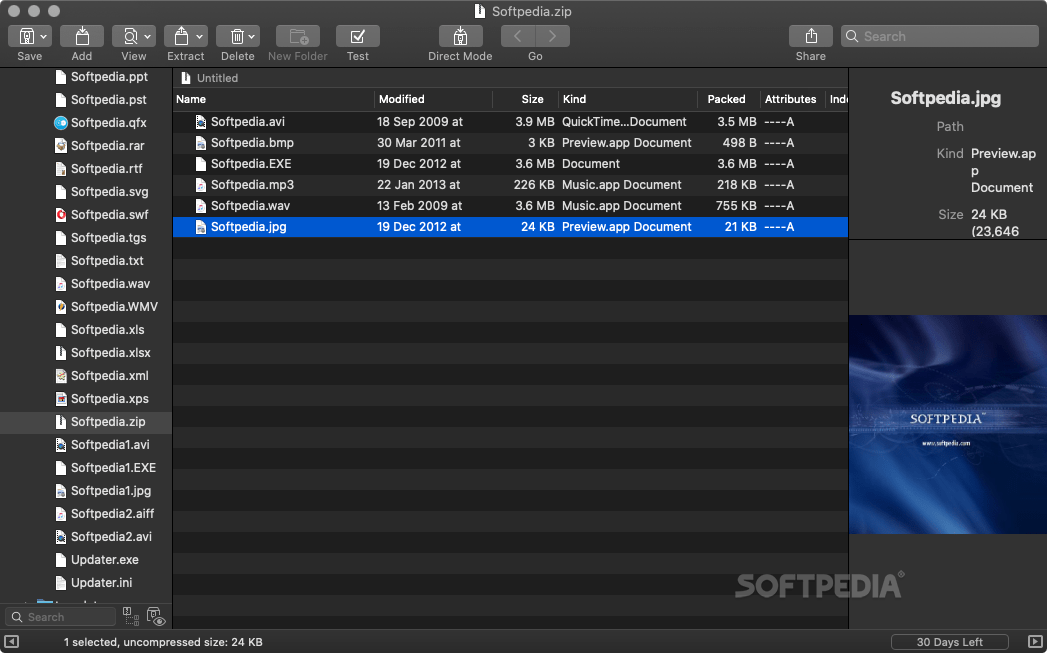The image size is (1047, 653).
Task: Click the Softpedia1.avi movie icon
Action: click(x=61, y=445)
